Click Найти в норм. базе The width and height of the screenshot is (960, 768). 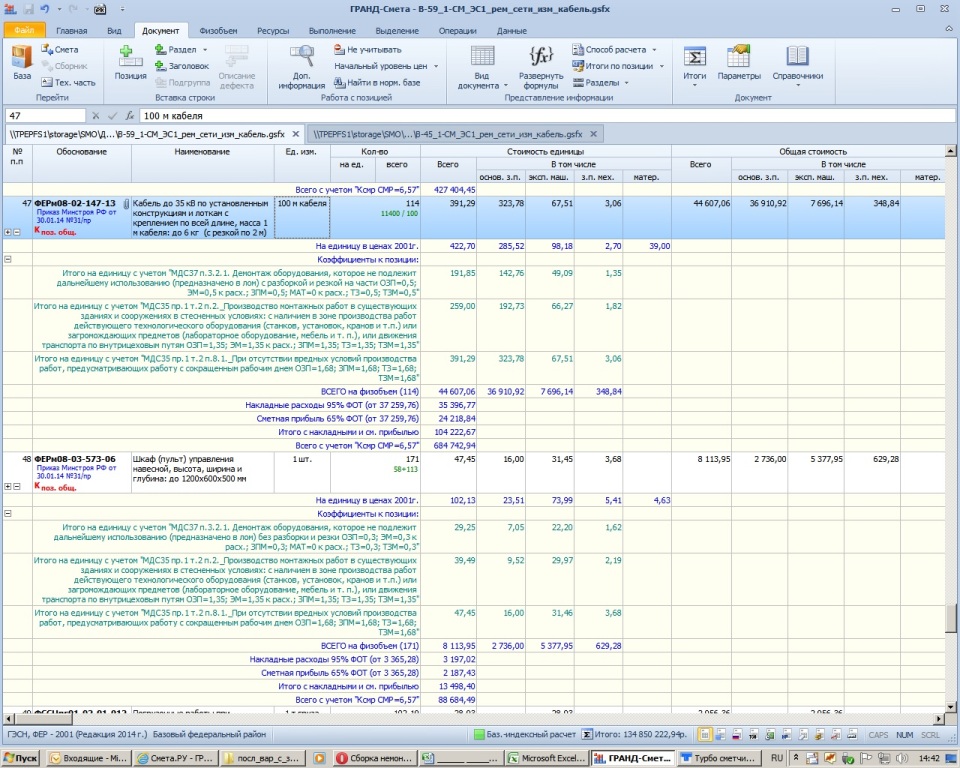(377, 82)
